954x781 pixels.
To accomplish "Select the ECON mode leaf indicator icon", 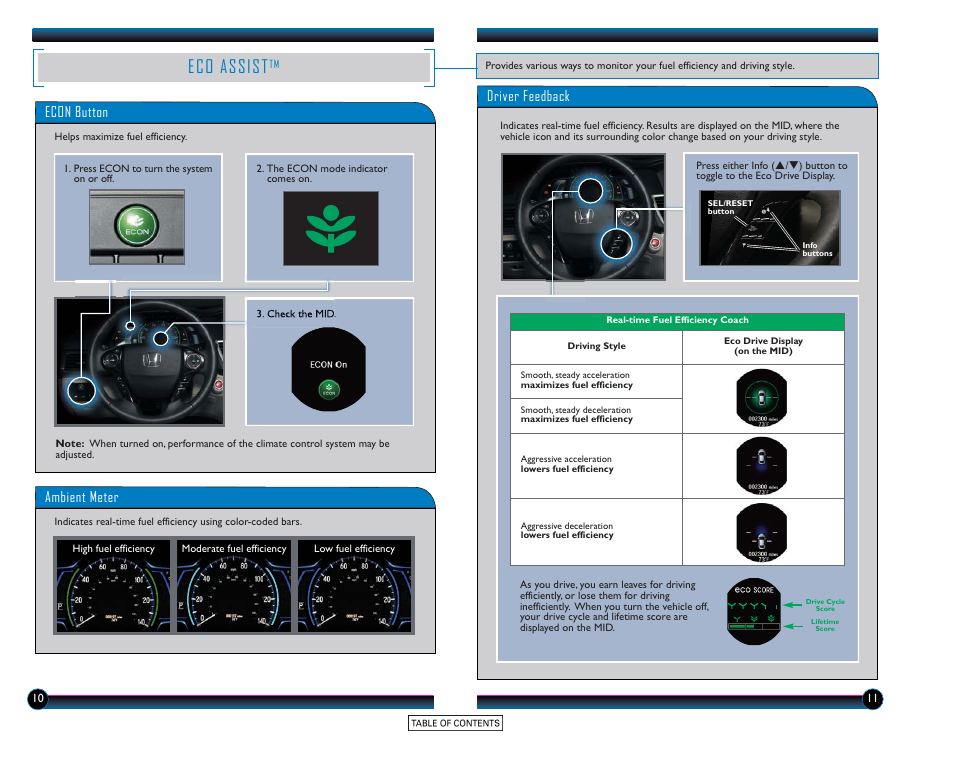I will (x=331, y=228).
